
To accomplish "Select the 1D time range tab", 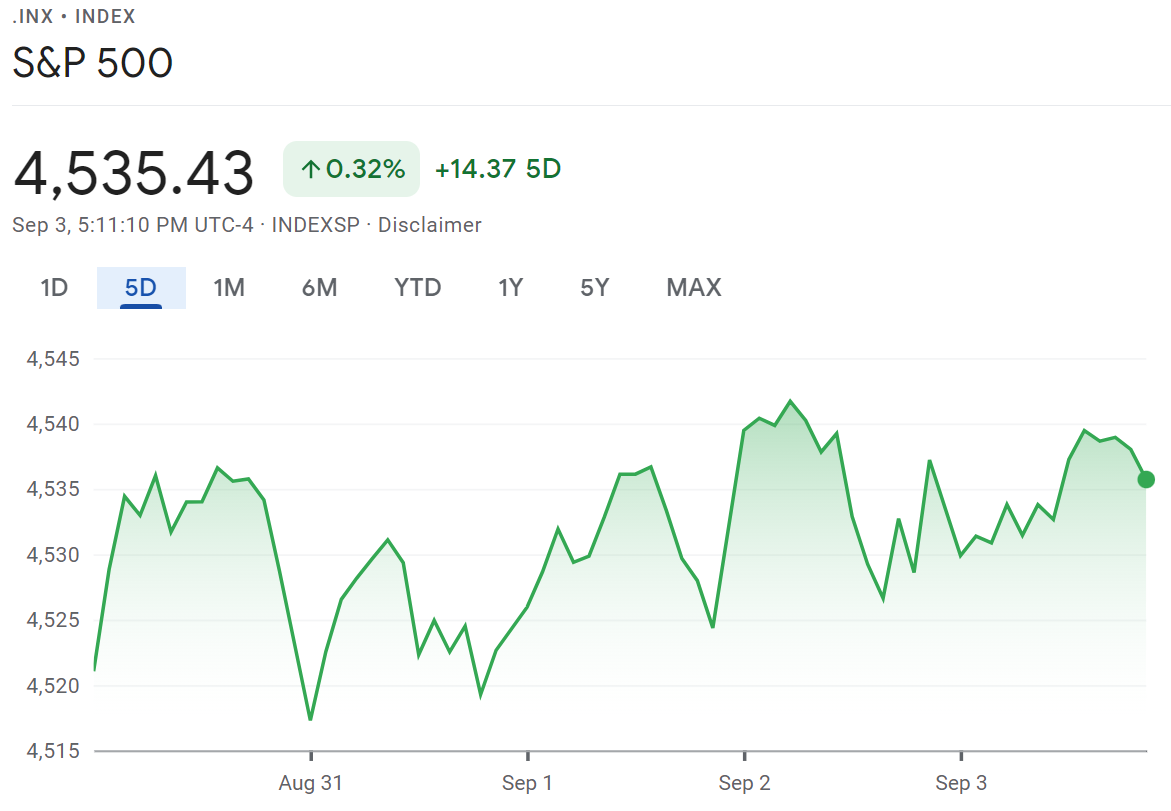I will 54,288.
